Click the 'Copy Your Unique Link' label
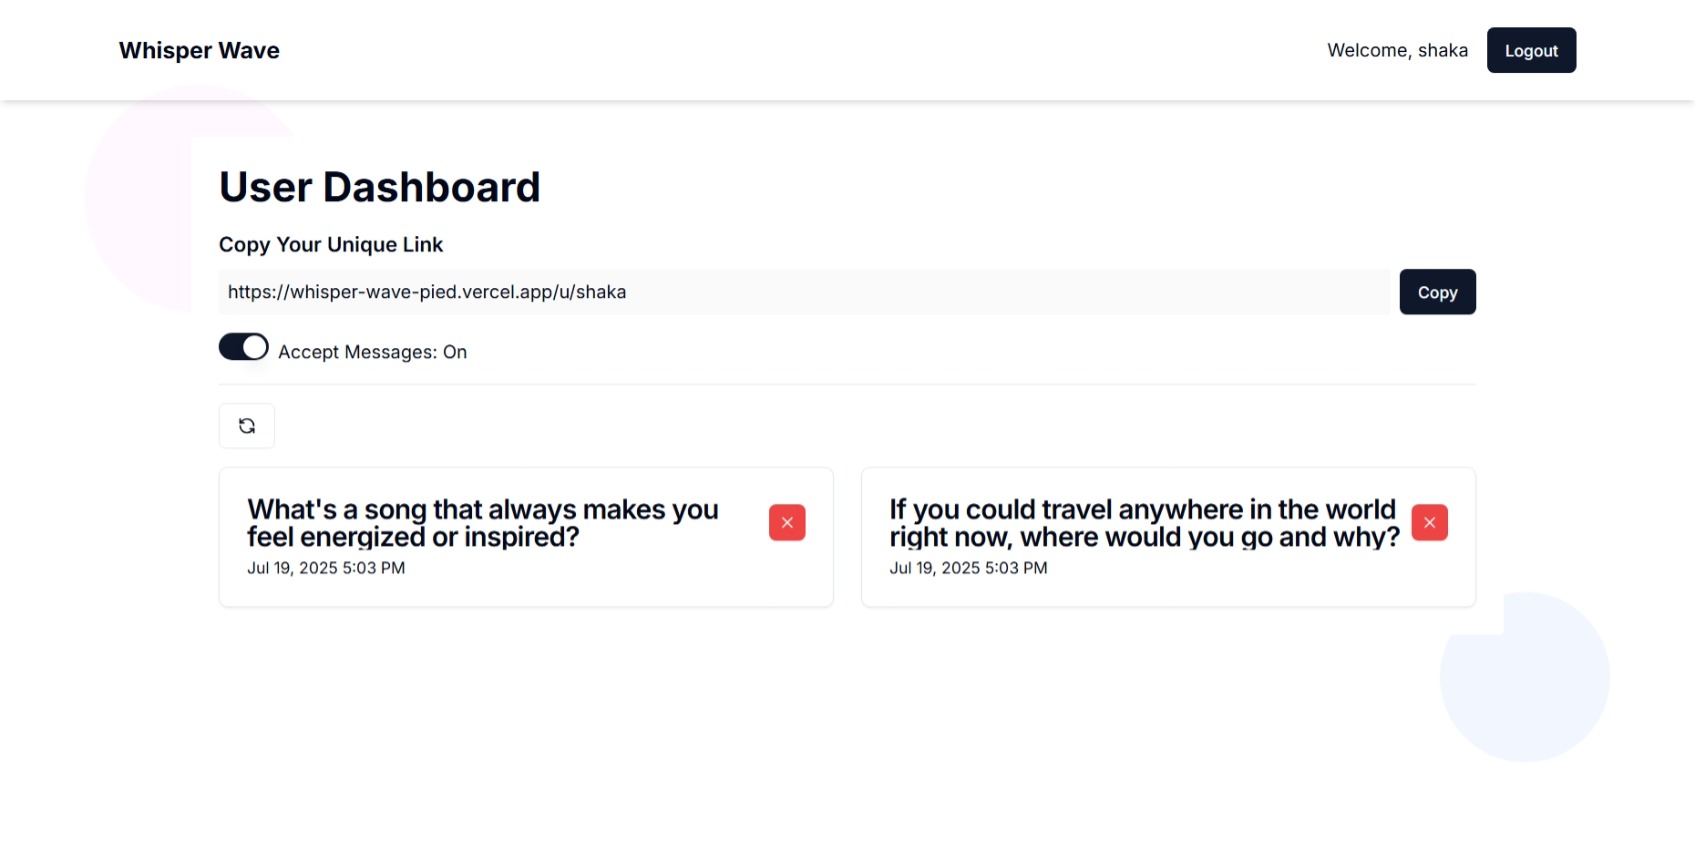 pos(331,245)
